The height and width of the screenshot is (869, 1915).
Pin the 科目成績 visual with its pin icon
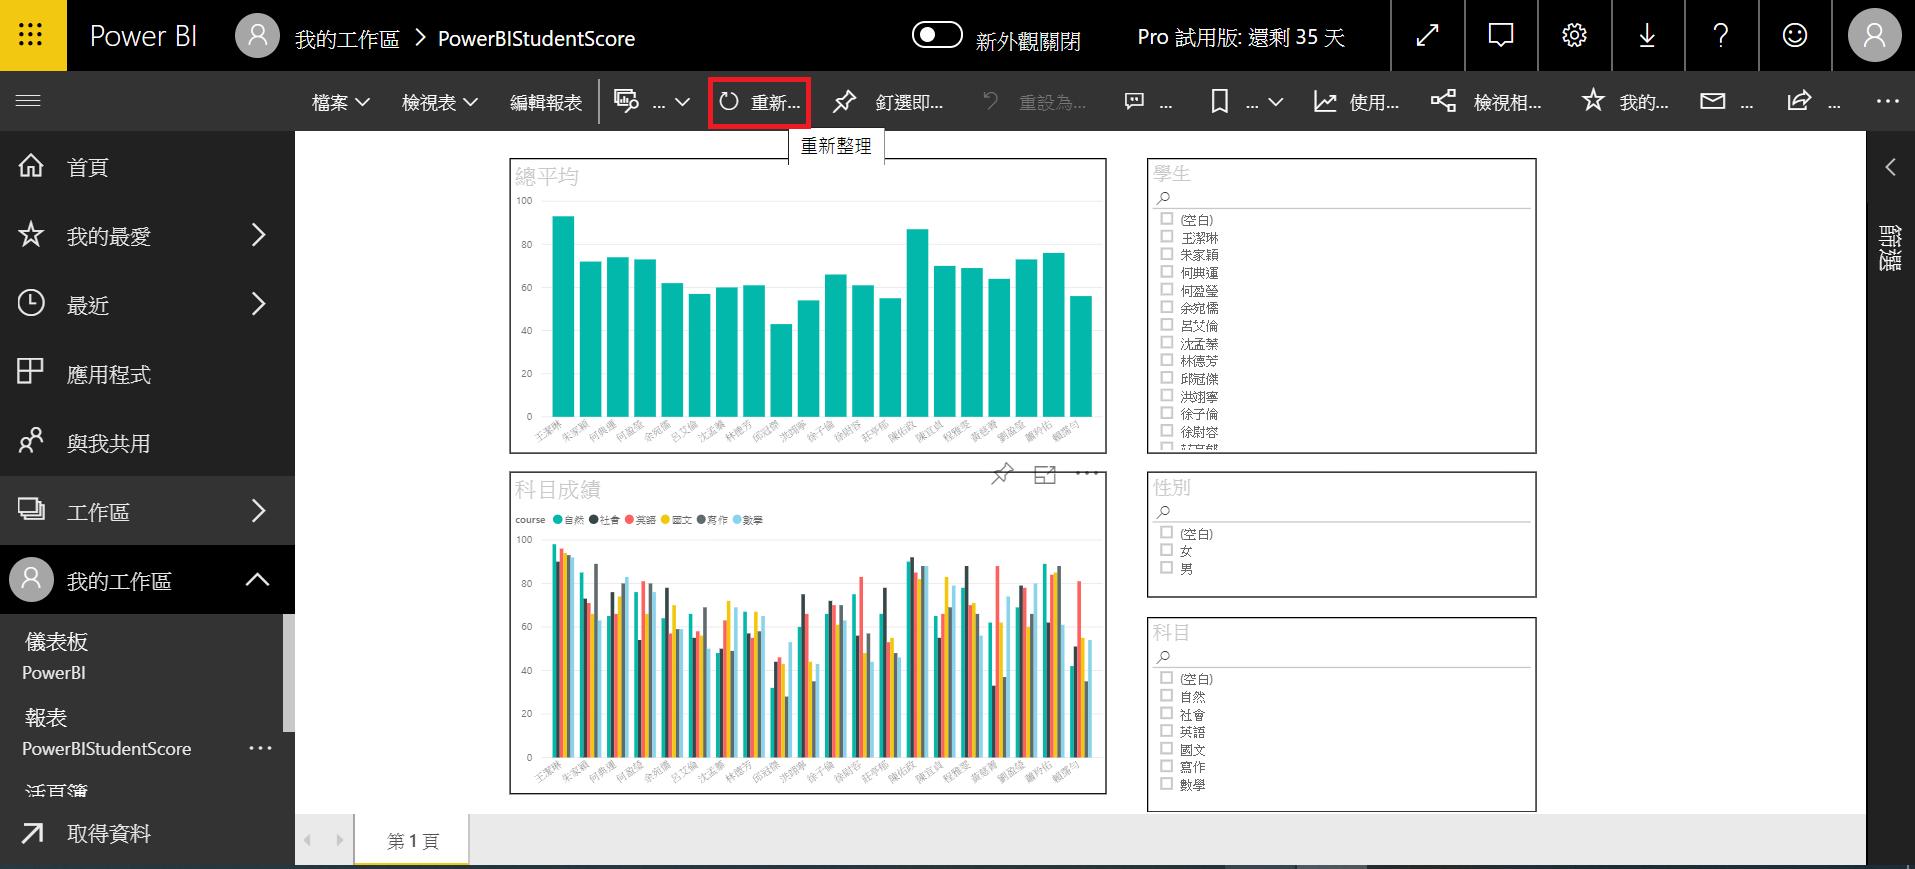tap(1002, 474)
